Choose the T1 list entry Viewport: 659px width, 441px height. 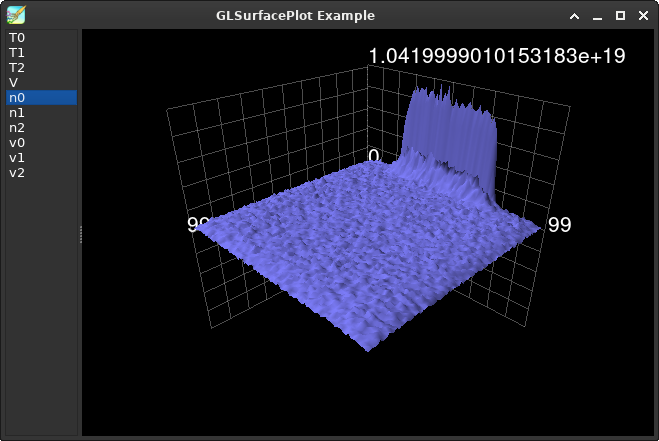pyautogui.click(x=16, y=53)
